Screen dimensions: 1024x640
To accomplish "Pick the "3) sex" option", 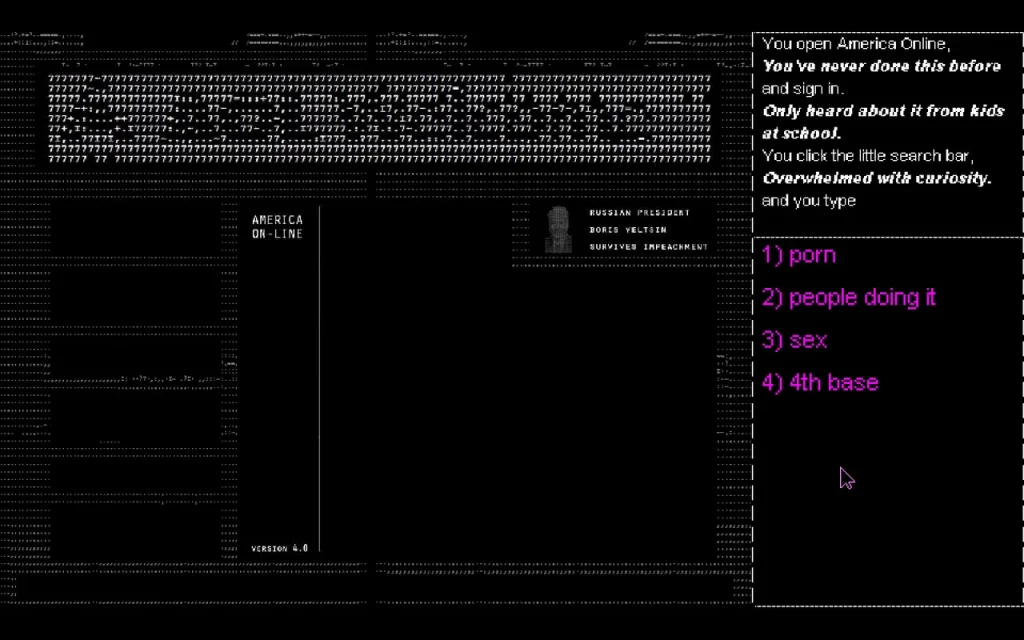I will [x=794, y=340].
